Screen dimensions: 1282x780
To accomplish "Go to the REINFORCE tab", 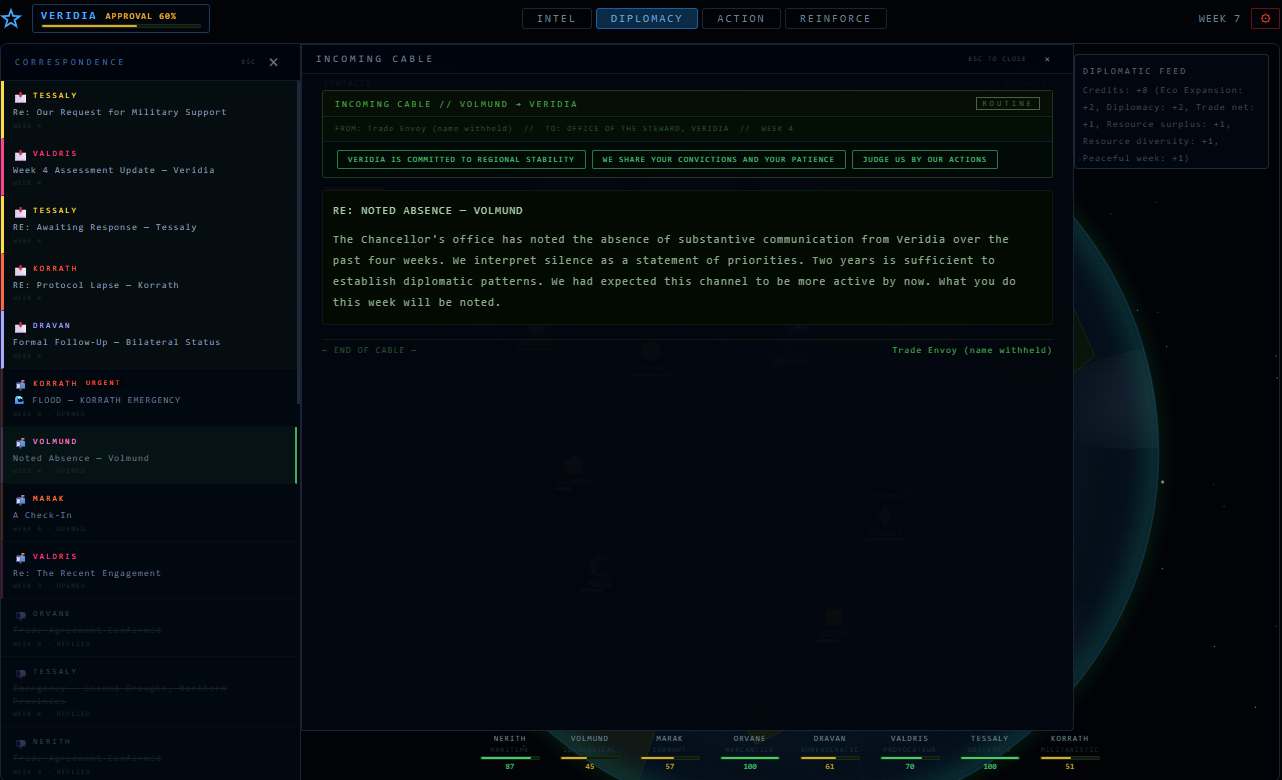I will tap(836, 19).
